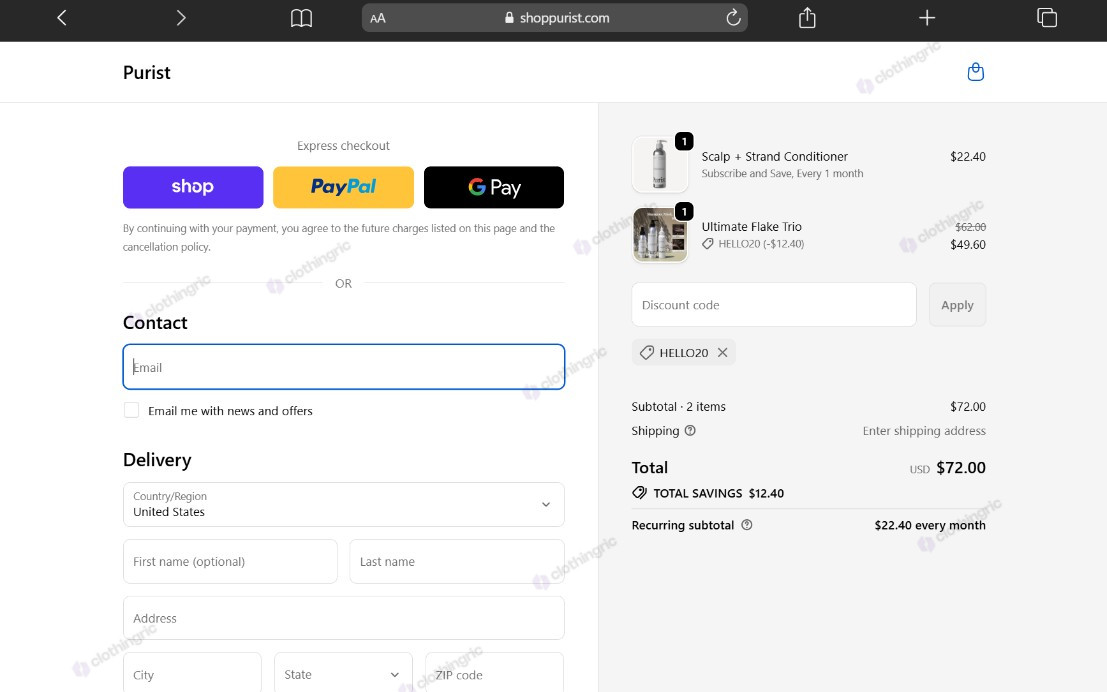Screen dimensions: 1107x692
Task: Open a new tab with the plus icon
Action: pyautogui.click(x=927, y=18)
